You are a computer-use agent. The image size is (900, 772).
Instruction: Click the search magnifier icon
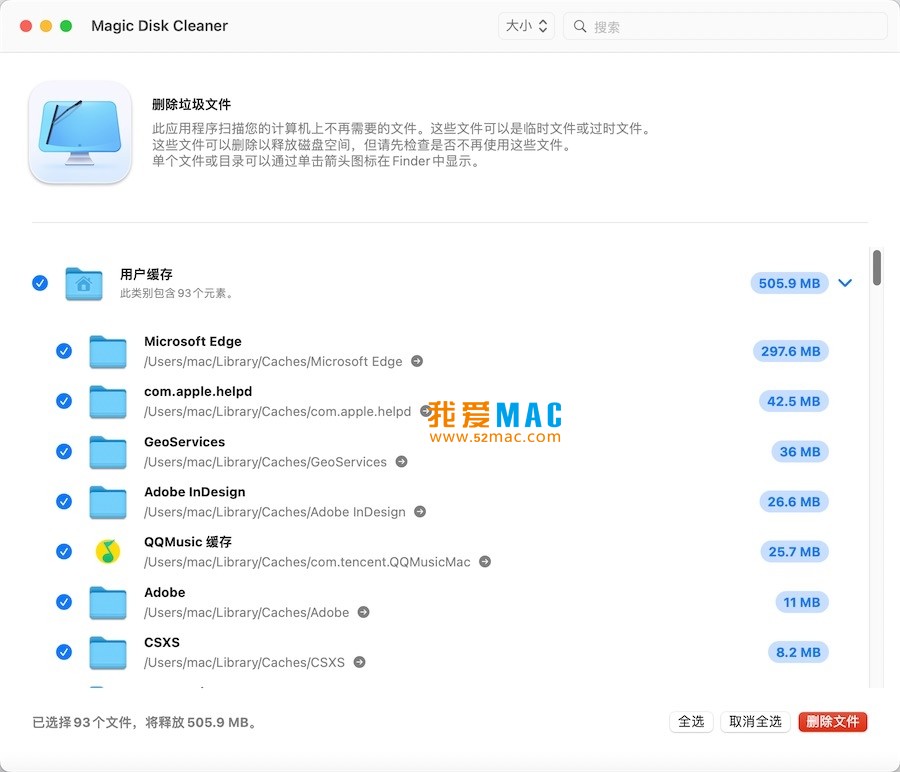pos(580,26)
